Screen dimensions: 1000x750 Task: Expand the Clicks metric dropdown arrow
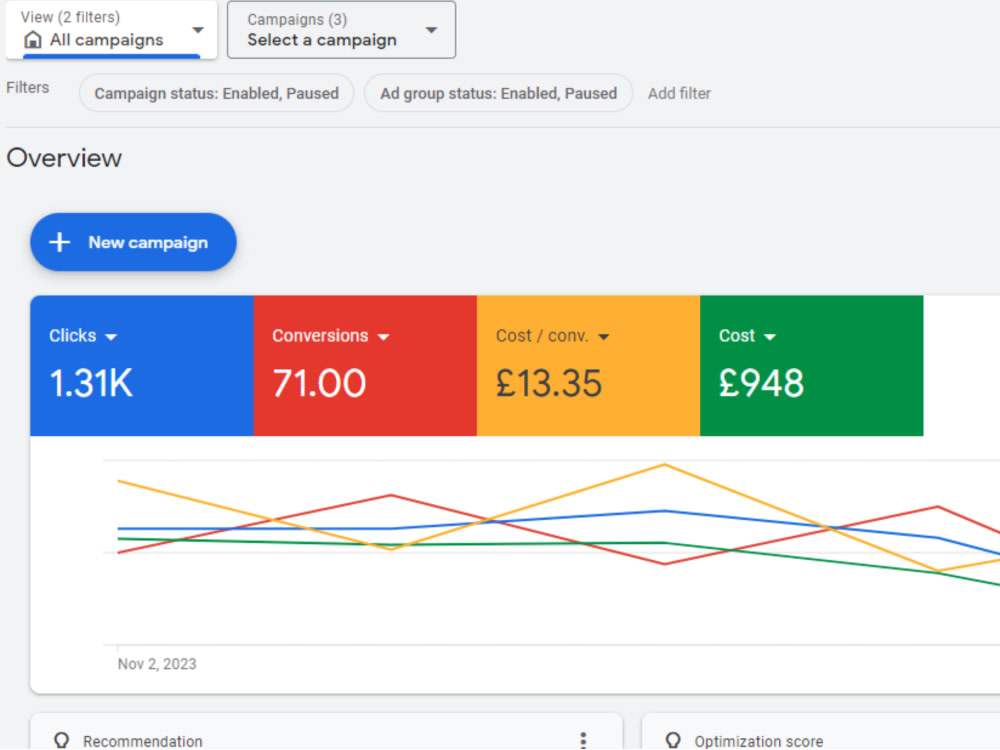(x=111, y=337)
